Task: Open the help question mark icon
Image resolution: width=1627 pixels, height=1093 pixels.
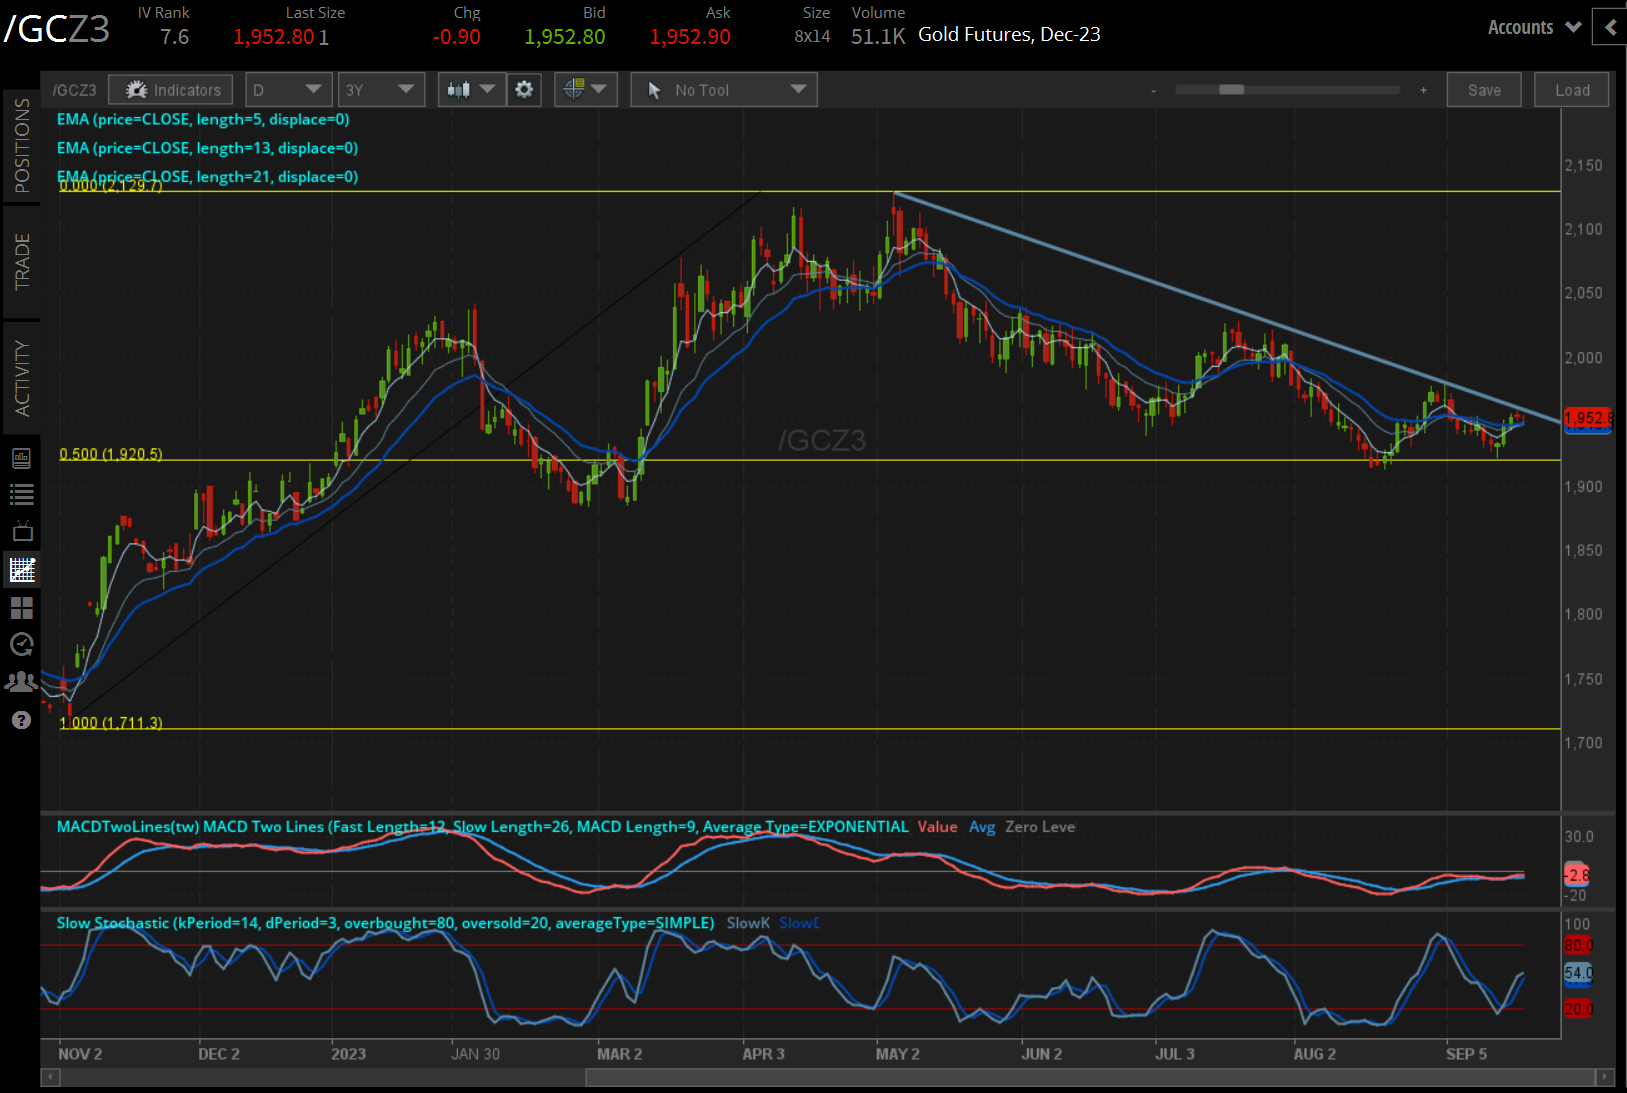Action: [21, 720]
